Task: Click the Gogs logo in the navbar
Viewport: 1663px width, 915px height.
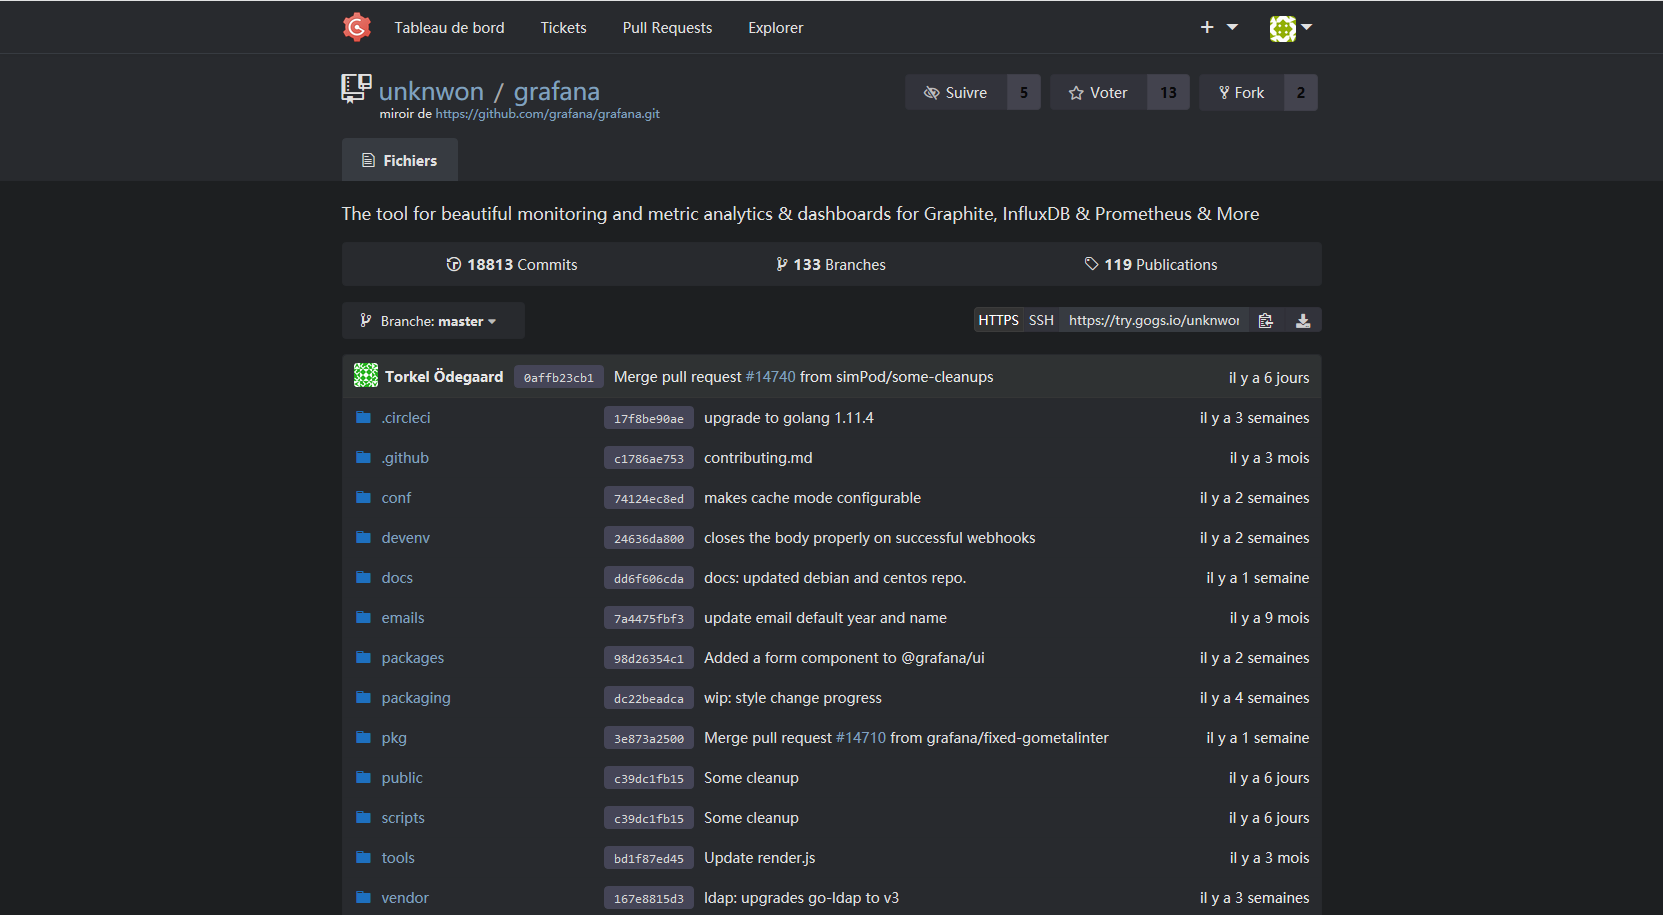Action: (357, 27)
